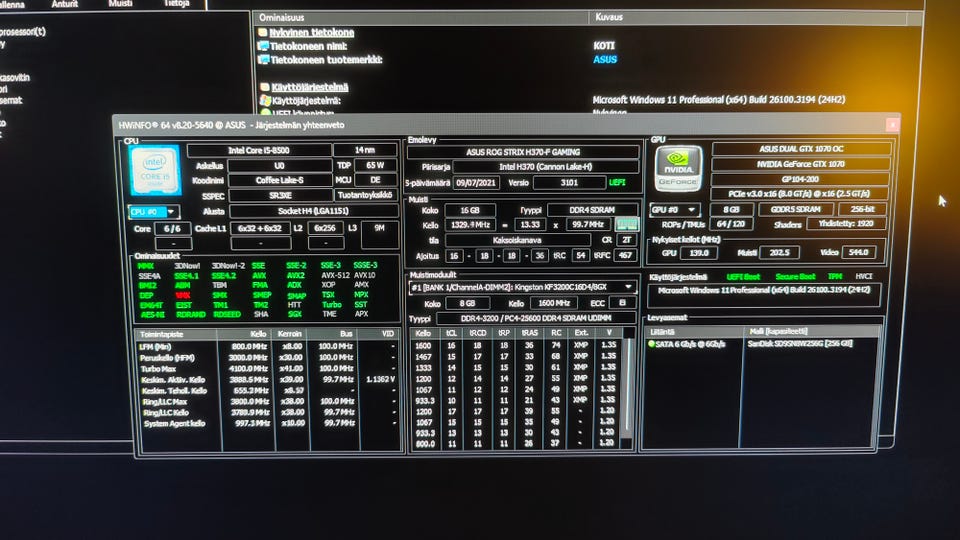
Task: Click the 65 W TDP value
Action: click(x=375, y=165)
